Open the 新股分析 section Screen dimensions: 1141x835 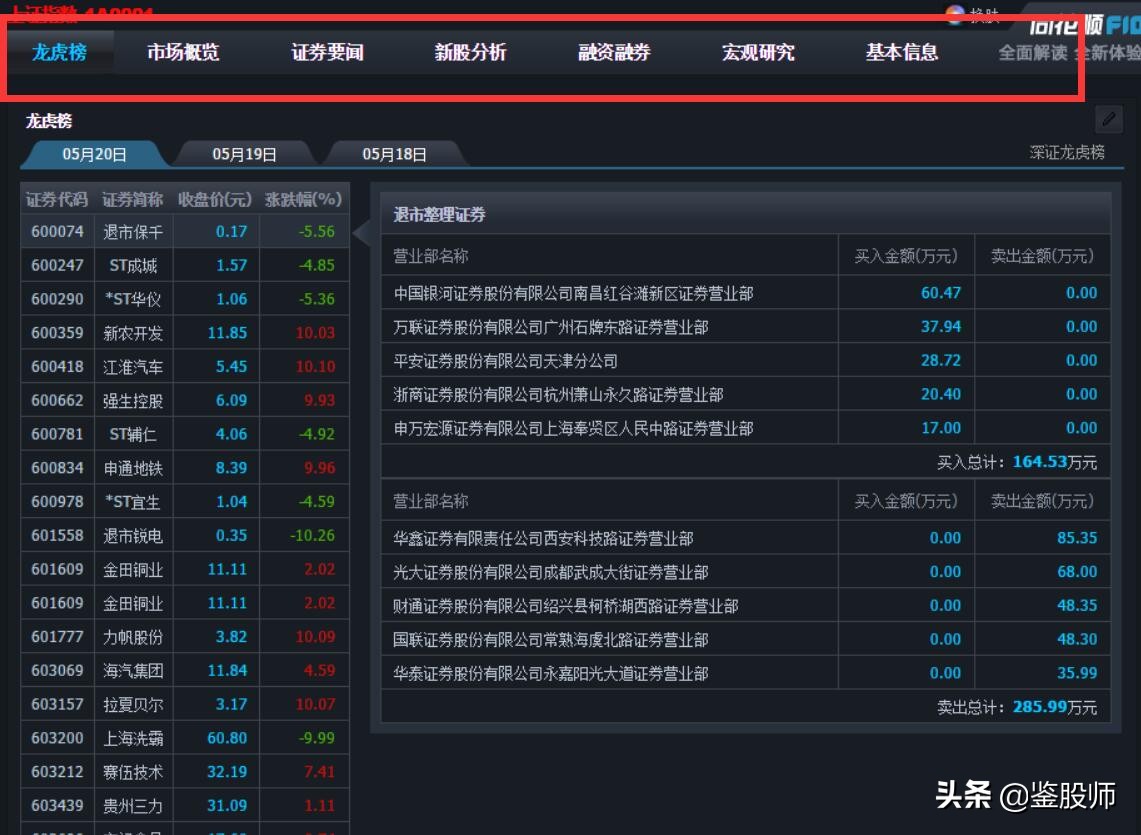pyautogui.click(x=468, y=51)
